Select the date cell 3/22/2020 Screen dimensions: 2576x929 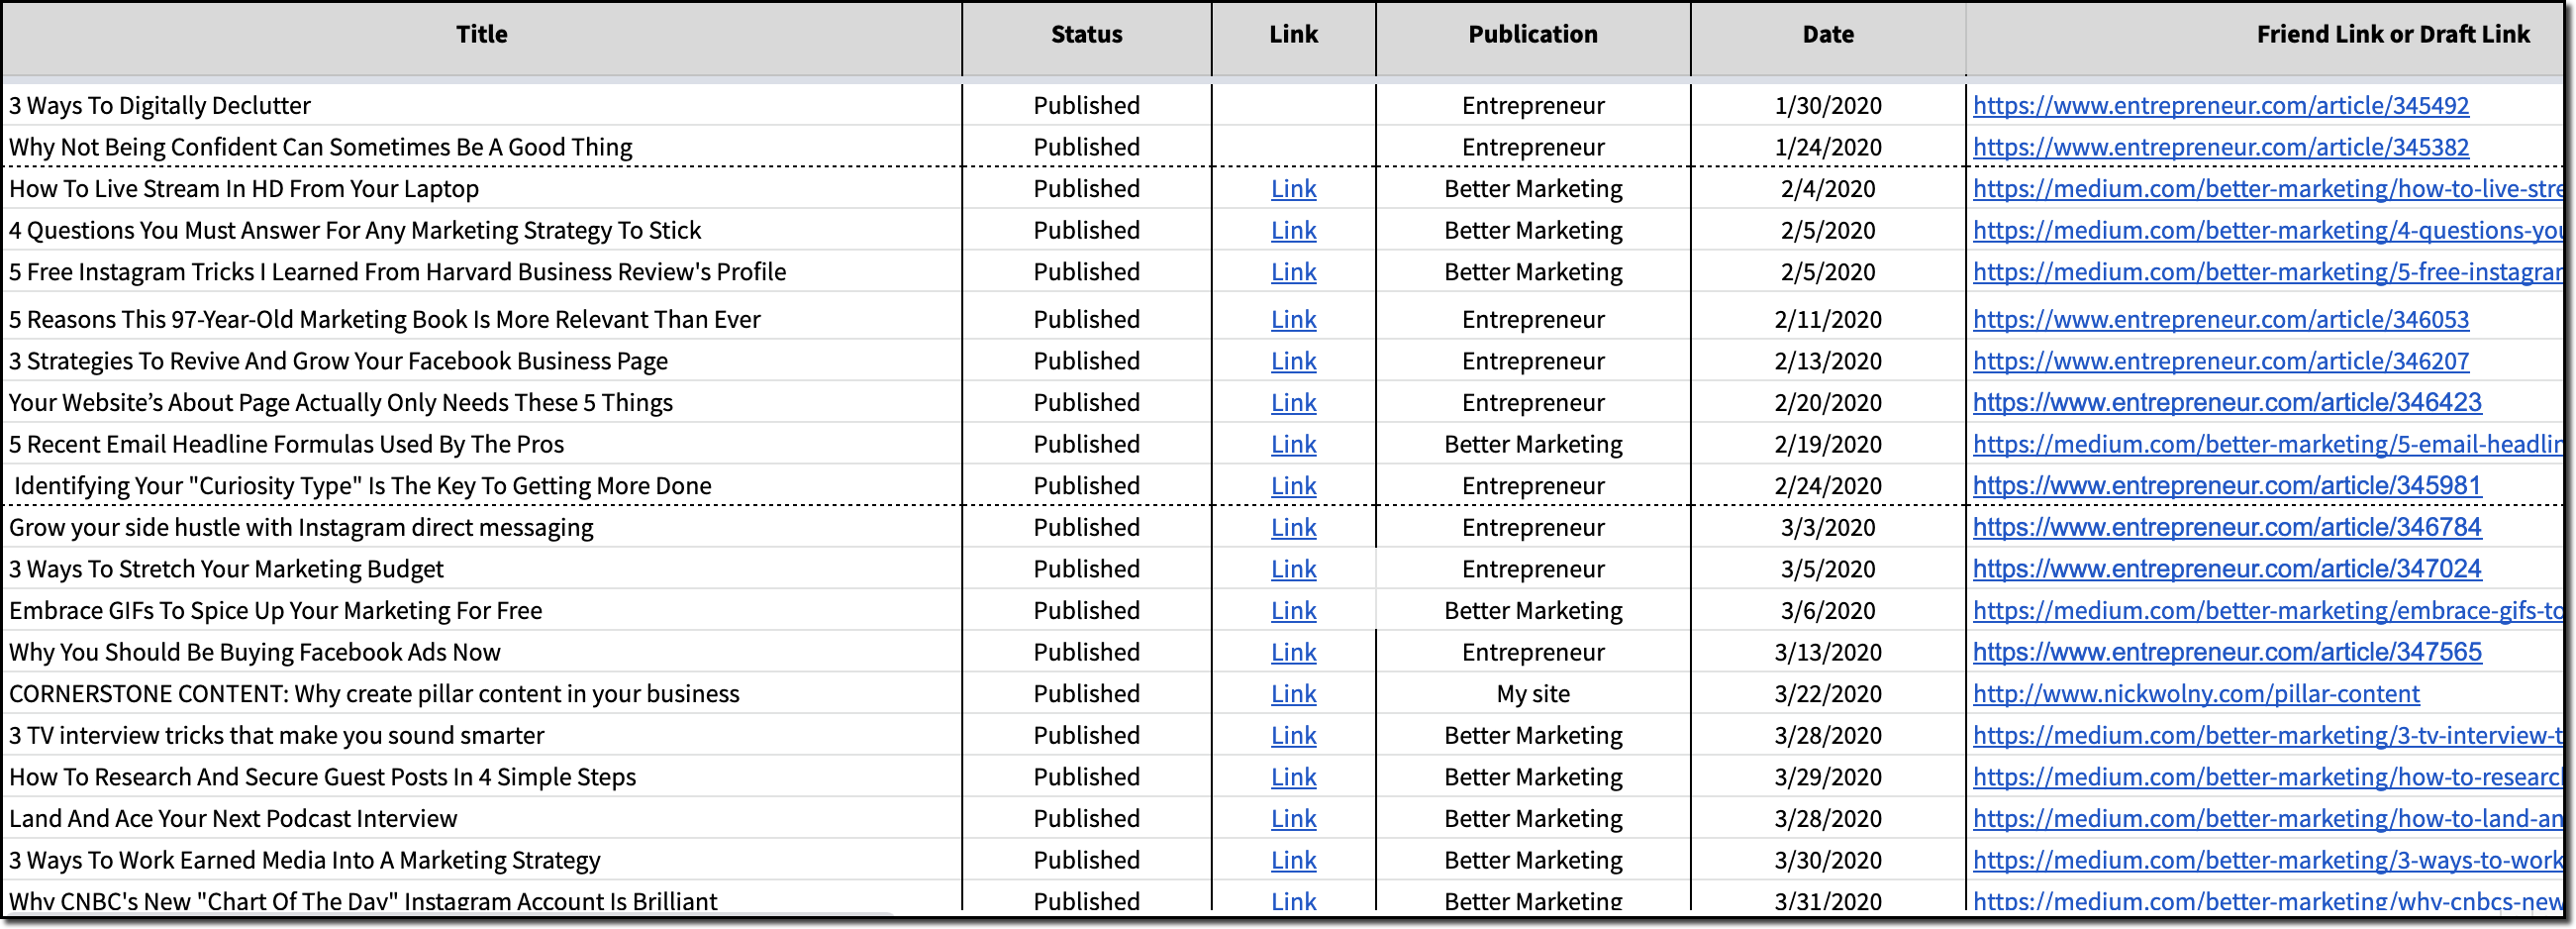tap(1828, 695)
